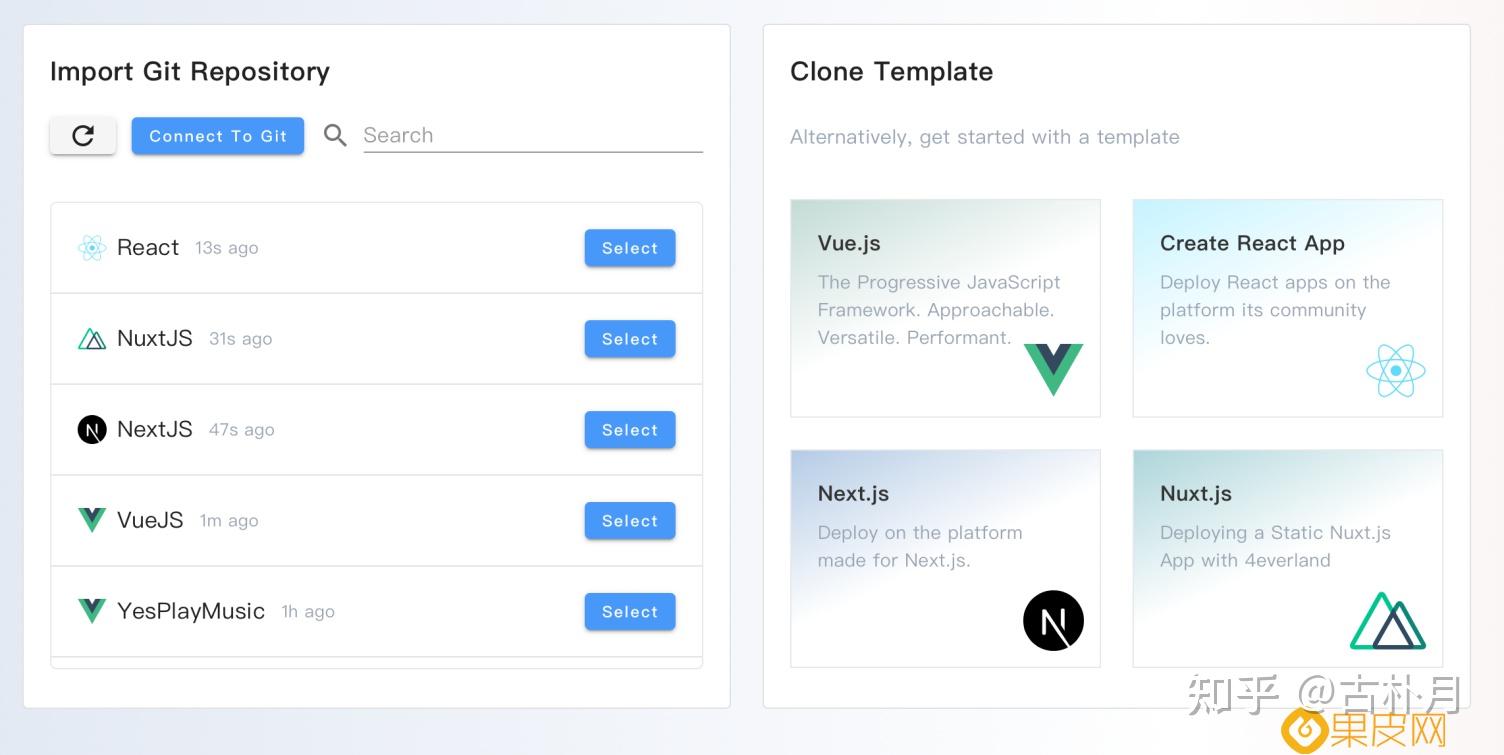
Task: Click the Vue logo on Vue.js template
Action: 1053,368
